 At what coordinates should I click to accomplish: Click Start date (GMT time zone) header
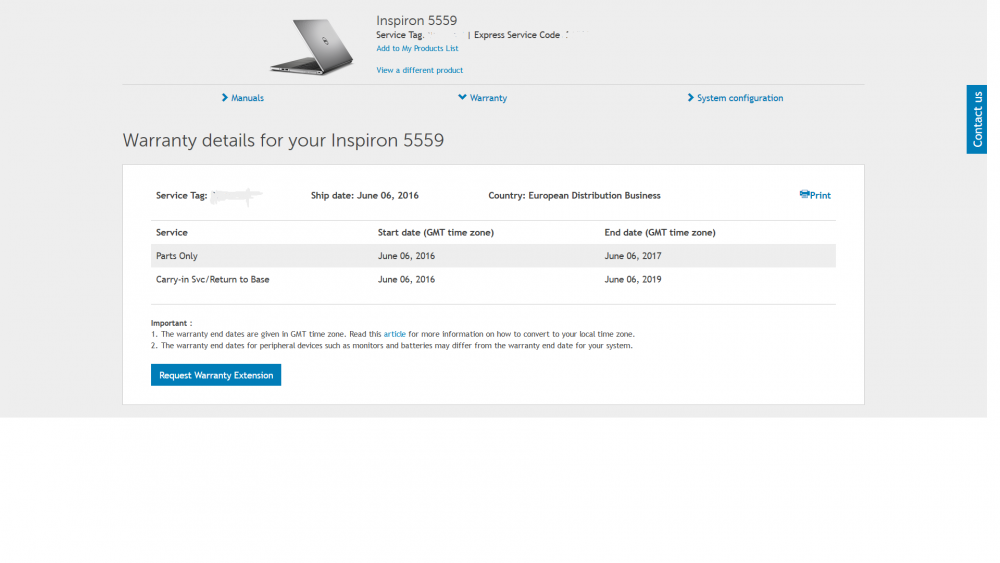click(436, 233)
